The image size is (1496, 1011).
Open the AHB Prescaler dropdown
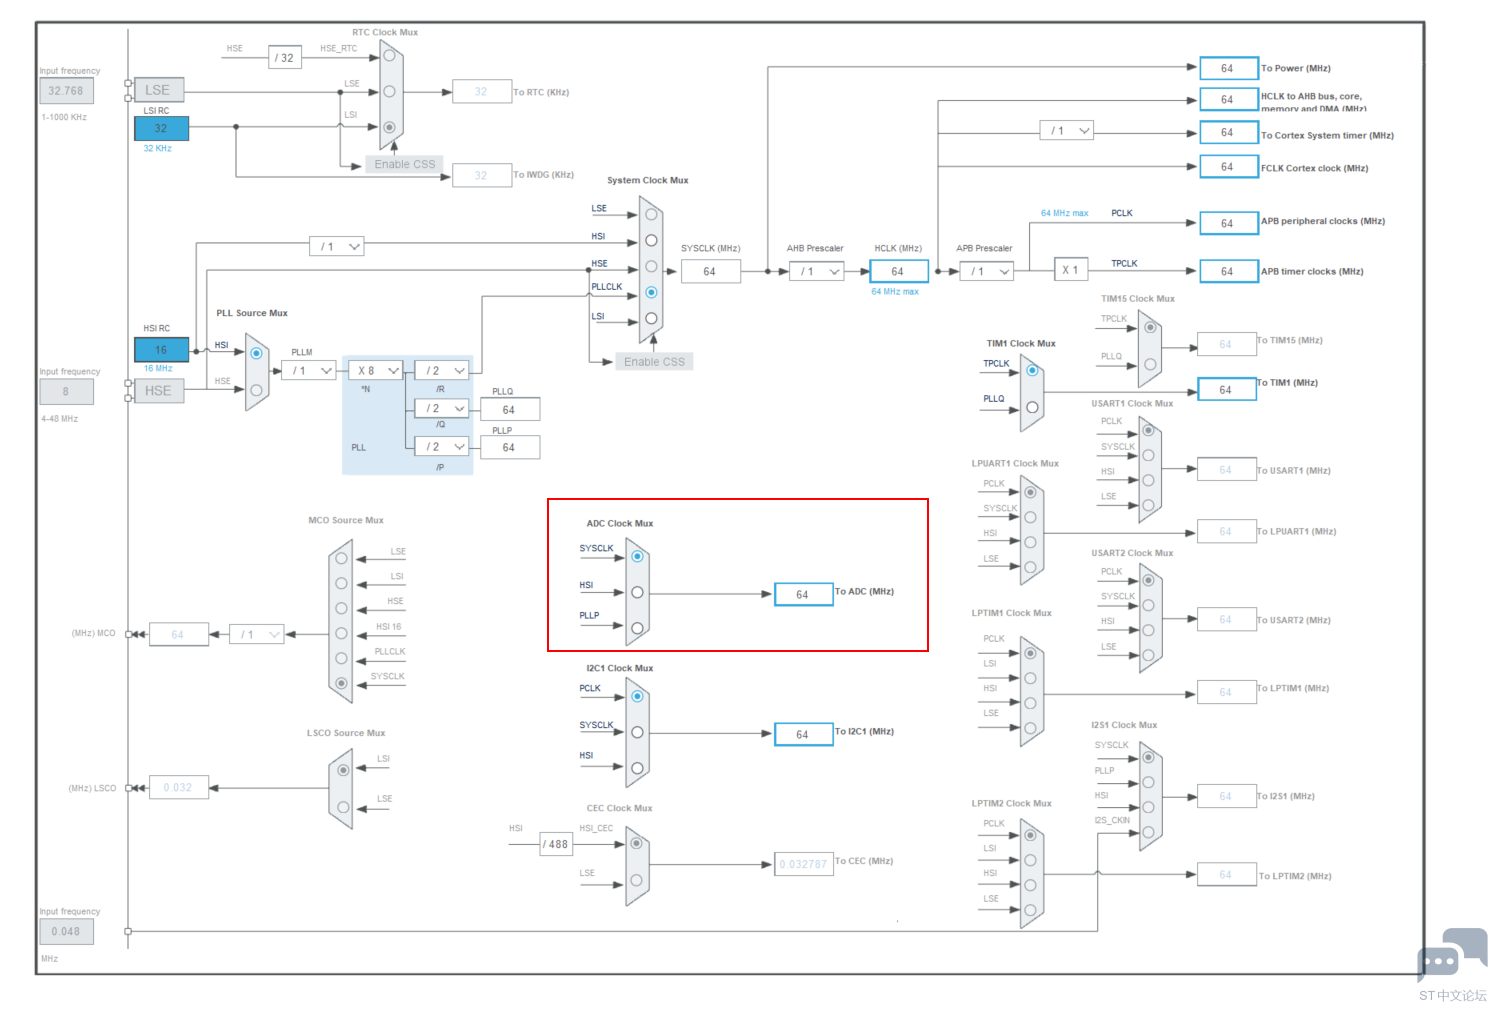(817, 271)
